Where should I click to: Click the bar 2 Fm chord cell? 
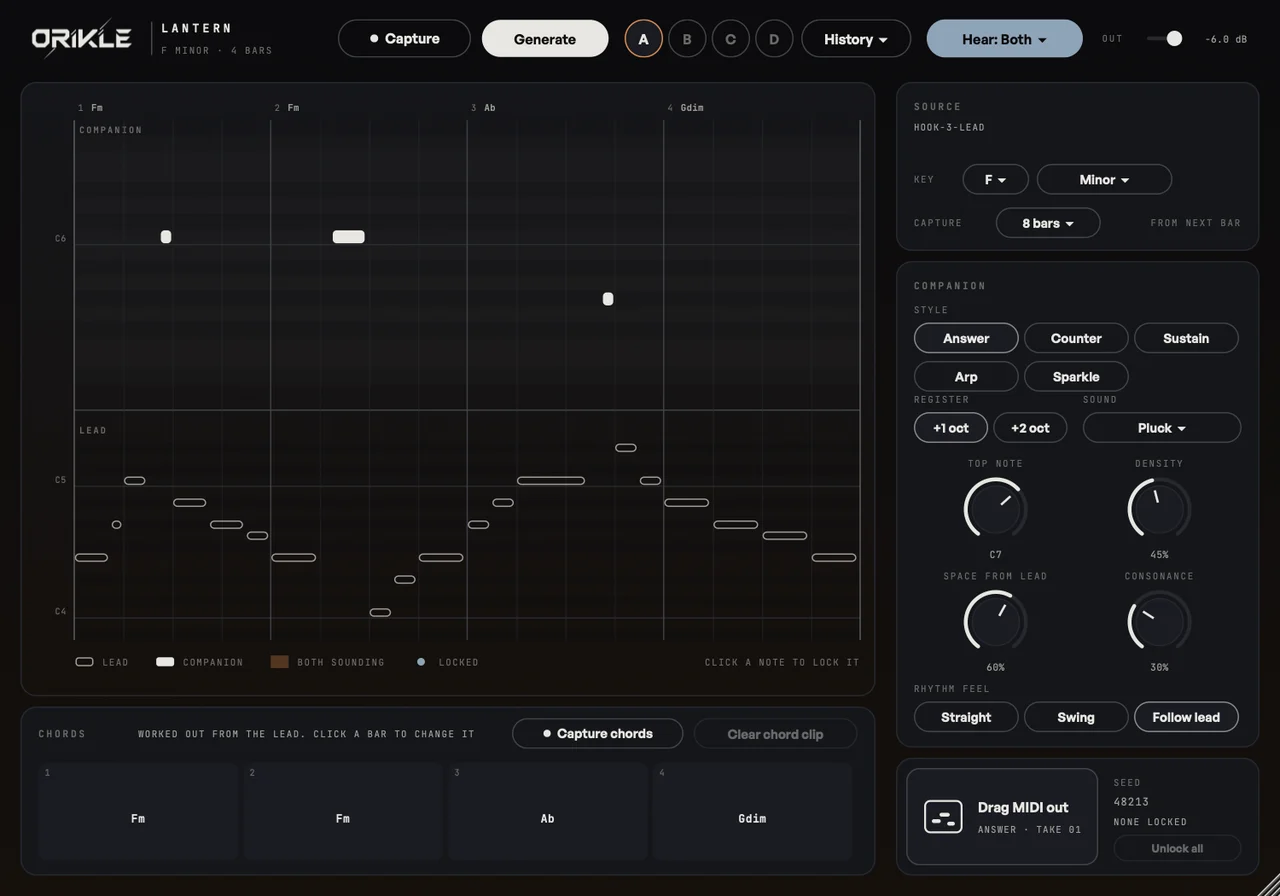(343, 811)
